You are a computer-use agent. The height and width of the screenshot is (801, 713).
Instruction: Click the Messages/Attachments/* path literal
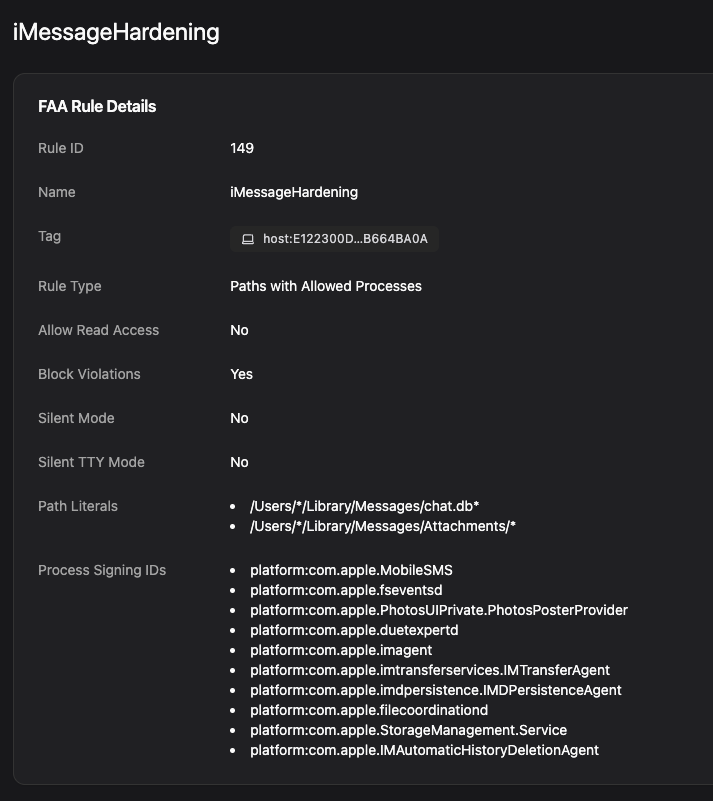(x=383, y=526)
